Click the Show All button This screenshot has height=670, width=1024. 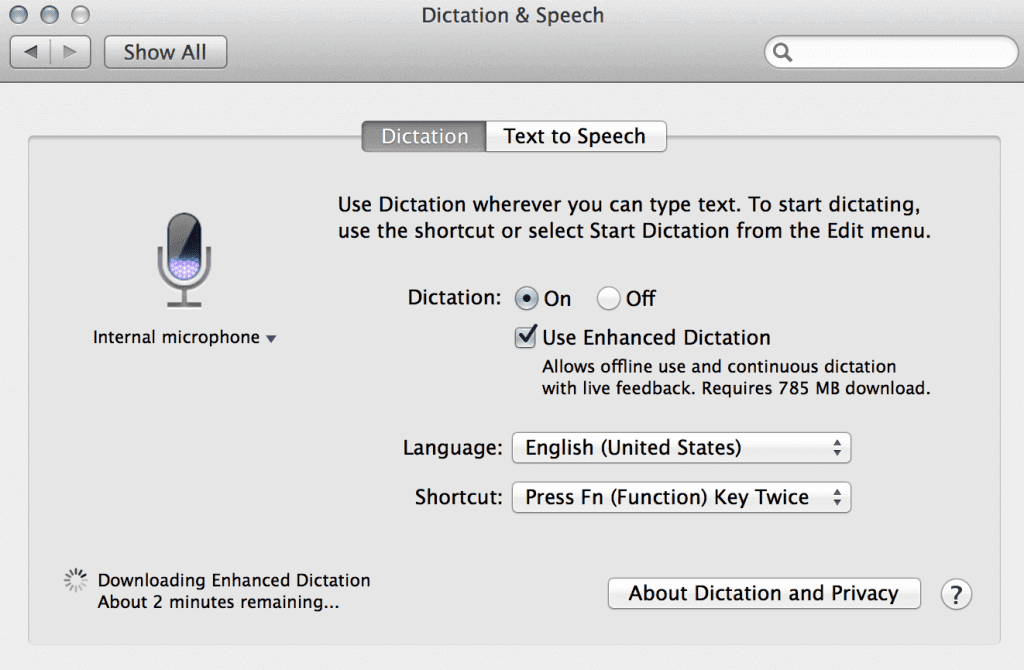[165, 51]
